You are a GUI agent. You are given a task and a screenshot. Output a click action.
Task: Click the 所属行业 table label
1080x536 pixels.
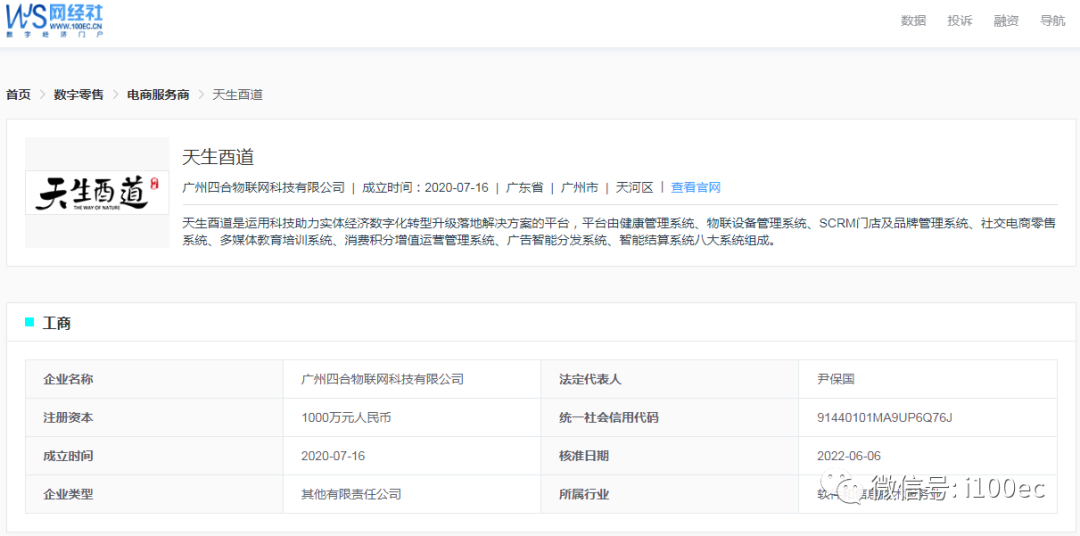point(584,495)
